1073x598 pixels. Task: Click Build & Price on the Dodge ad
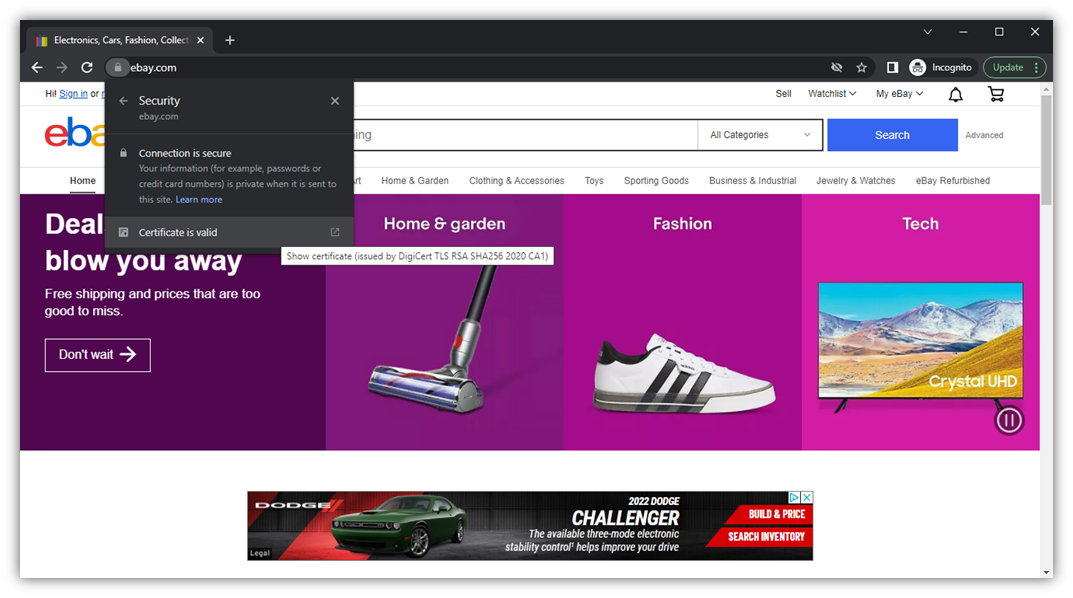[776, 515]
